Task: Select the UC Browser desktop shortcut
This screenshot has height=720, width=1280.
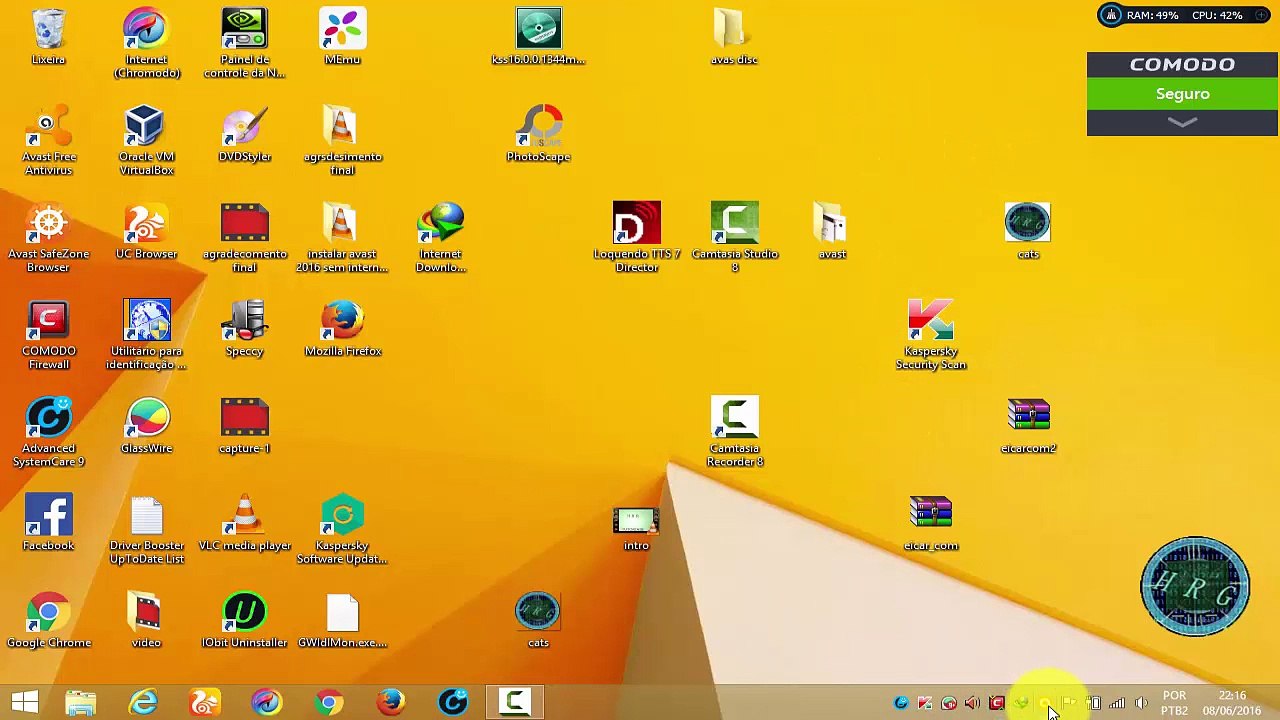Action: click(146, 231)
